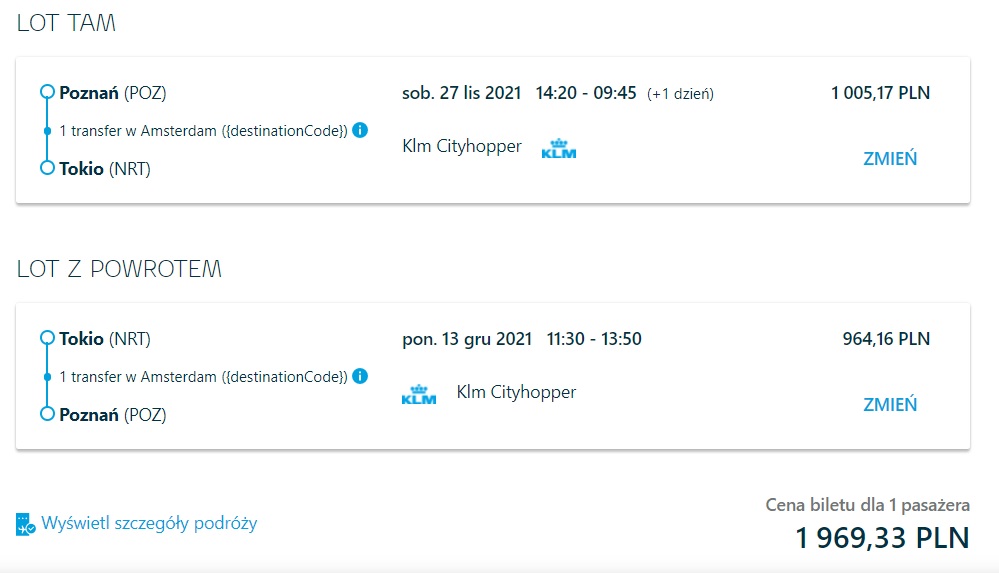Click LOT Z POWROTEM section heading

tap(119, 269)
